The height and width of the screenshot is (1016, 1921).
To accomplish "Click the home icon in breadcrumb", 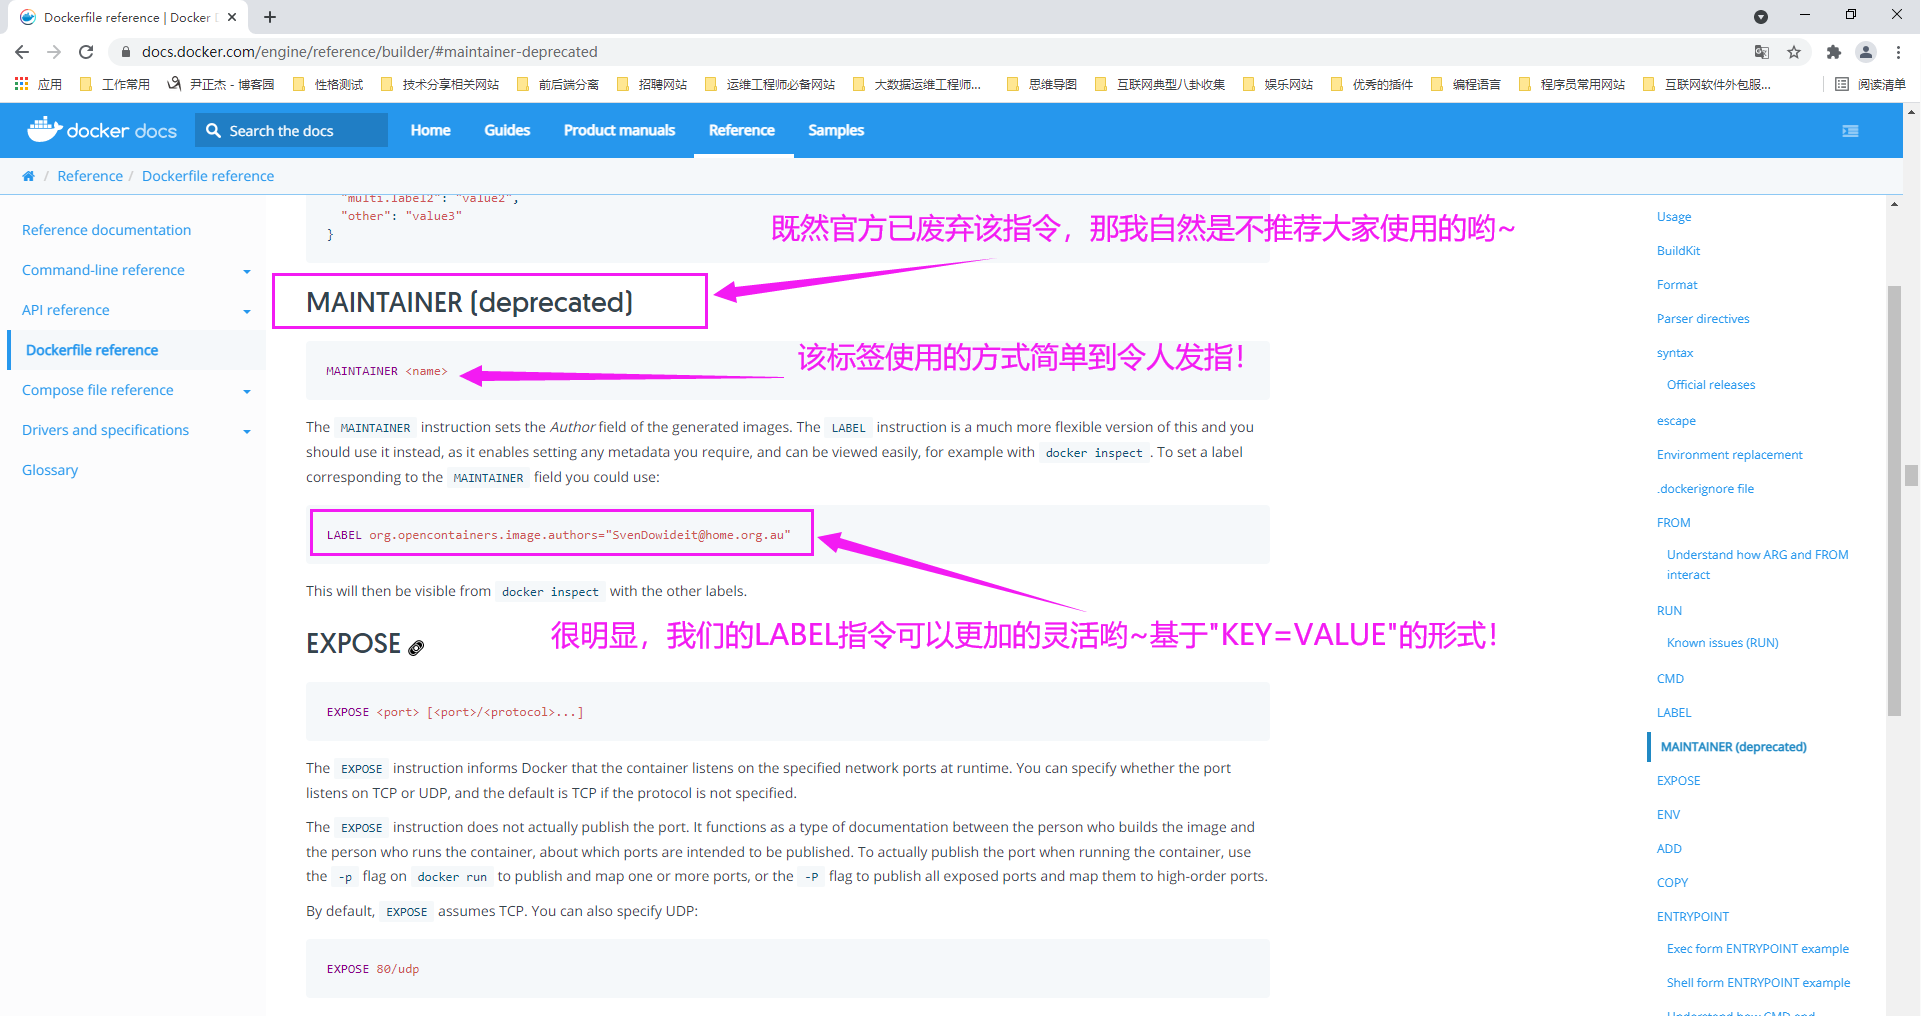I will [x=28, y=176].
